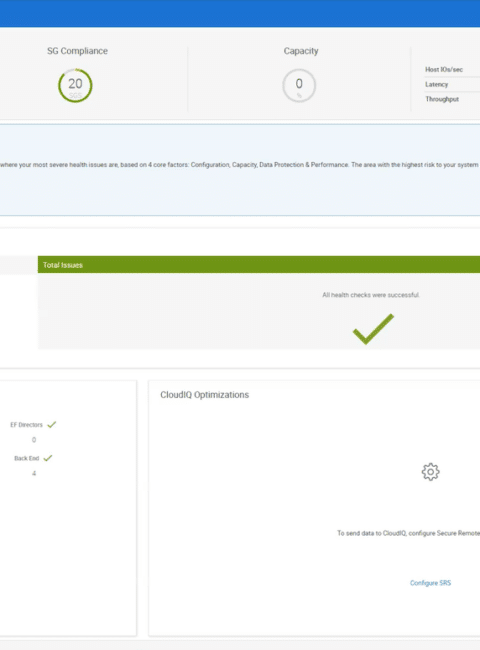The width and height of the screenshot is (480, 650).
Task: Click the large green health check mark
Action: (373, 329)
